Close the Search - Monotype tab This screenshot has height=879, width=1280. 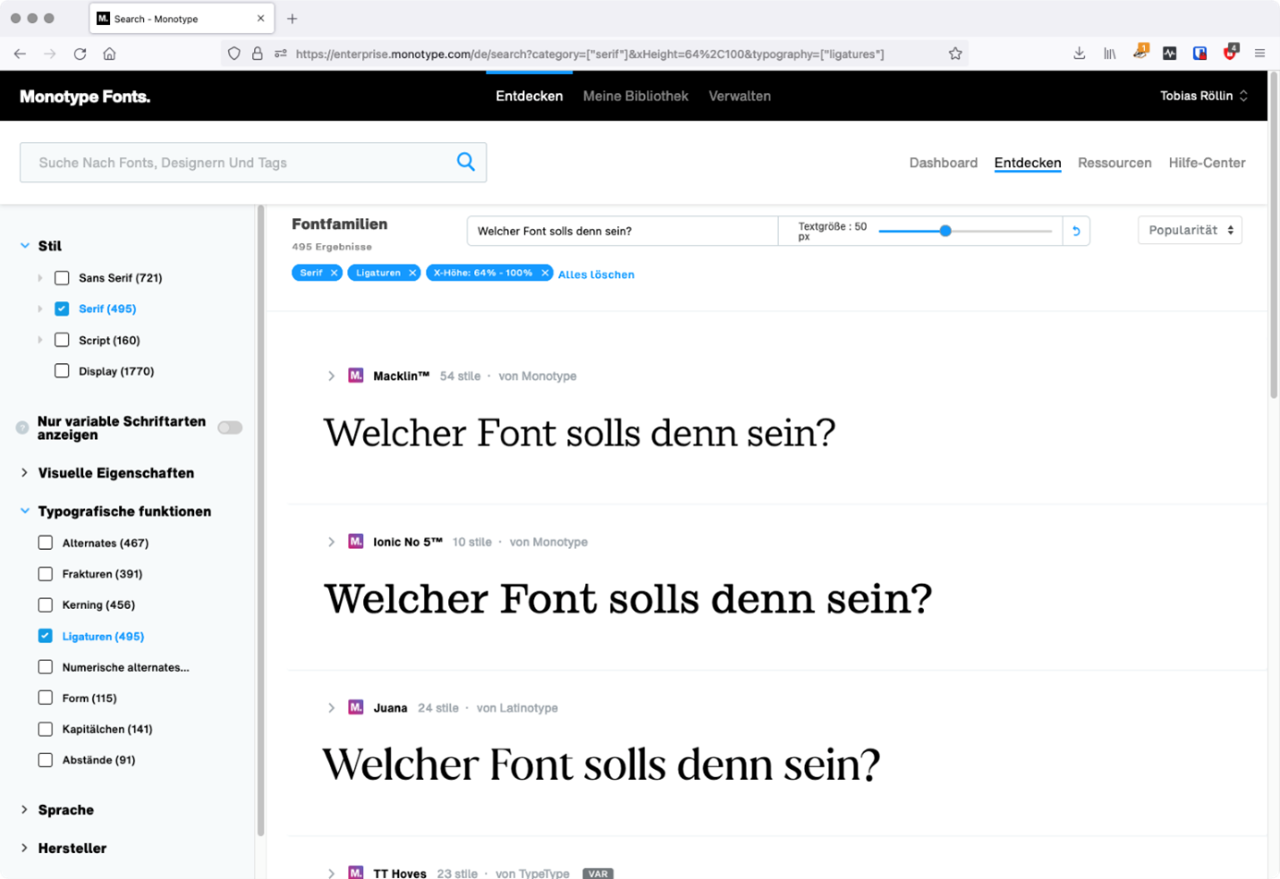point(261,18)
